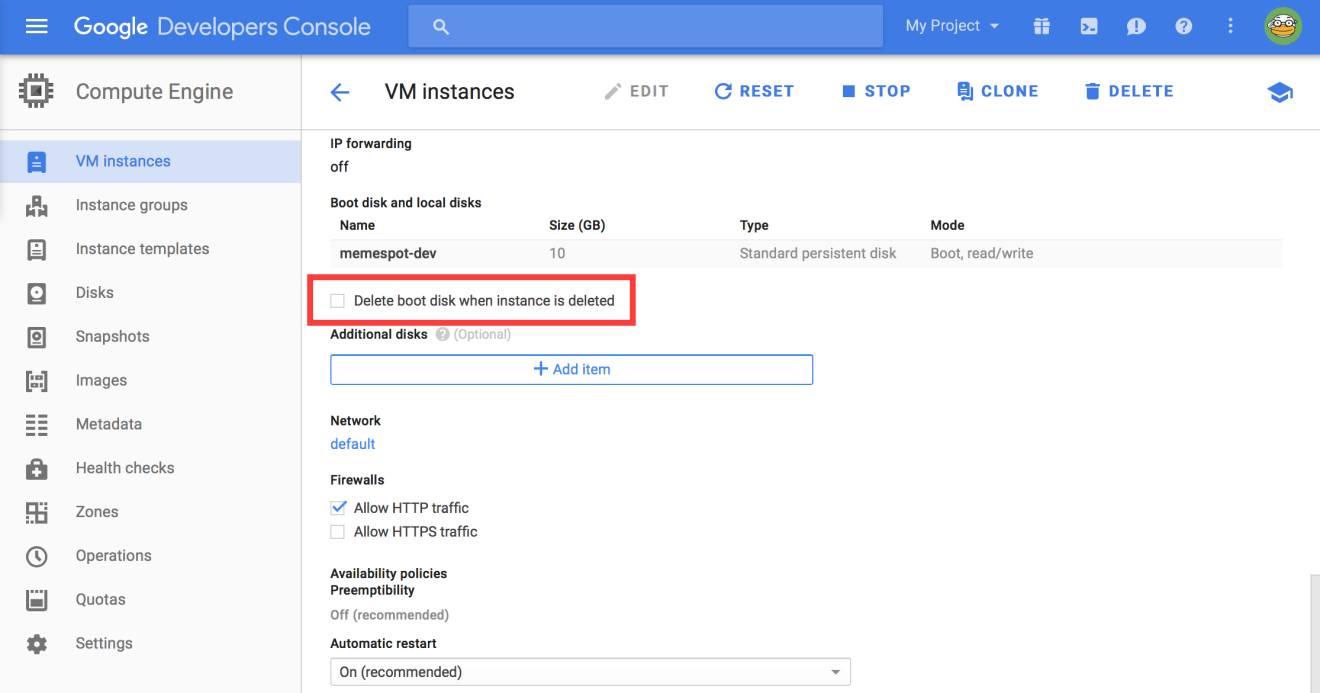Click the Metadata sidebar icon
Image resolution: width=1320 pixels, height=693 pixels.
[37, 424]
